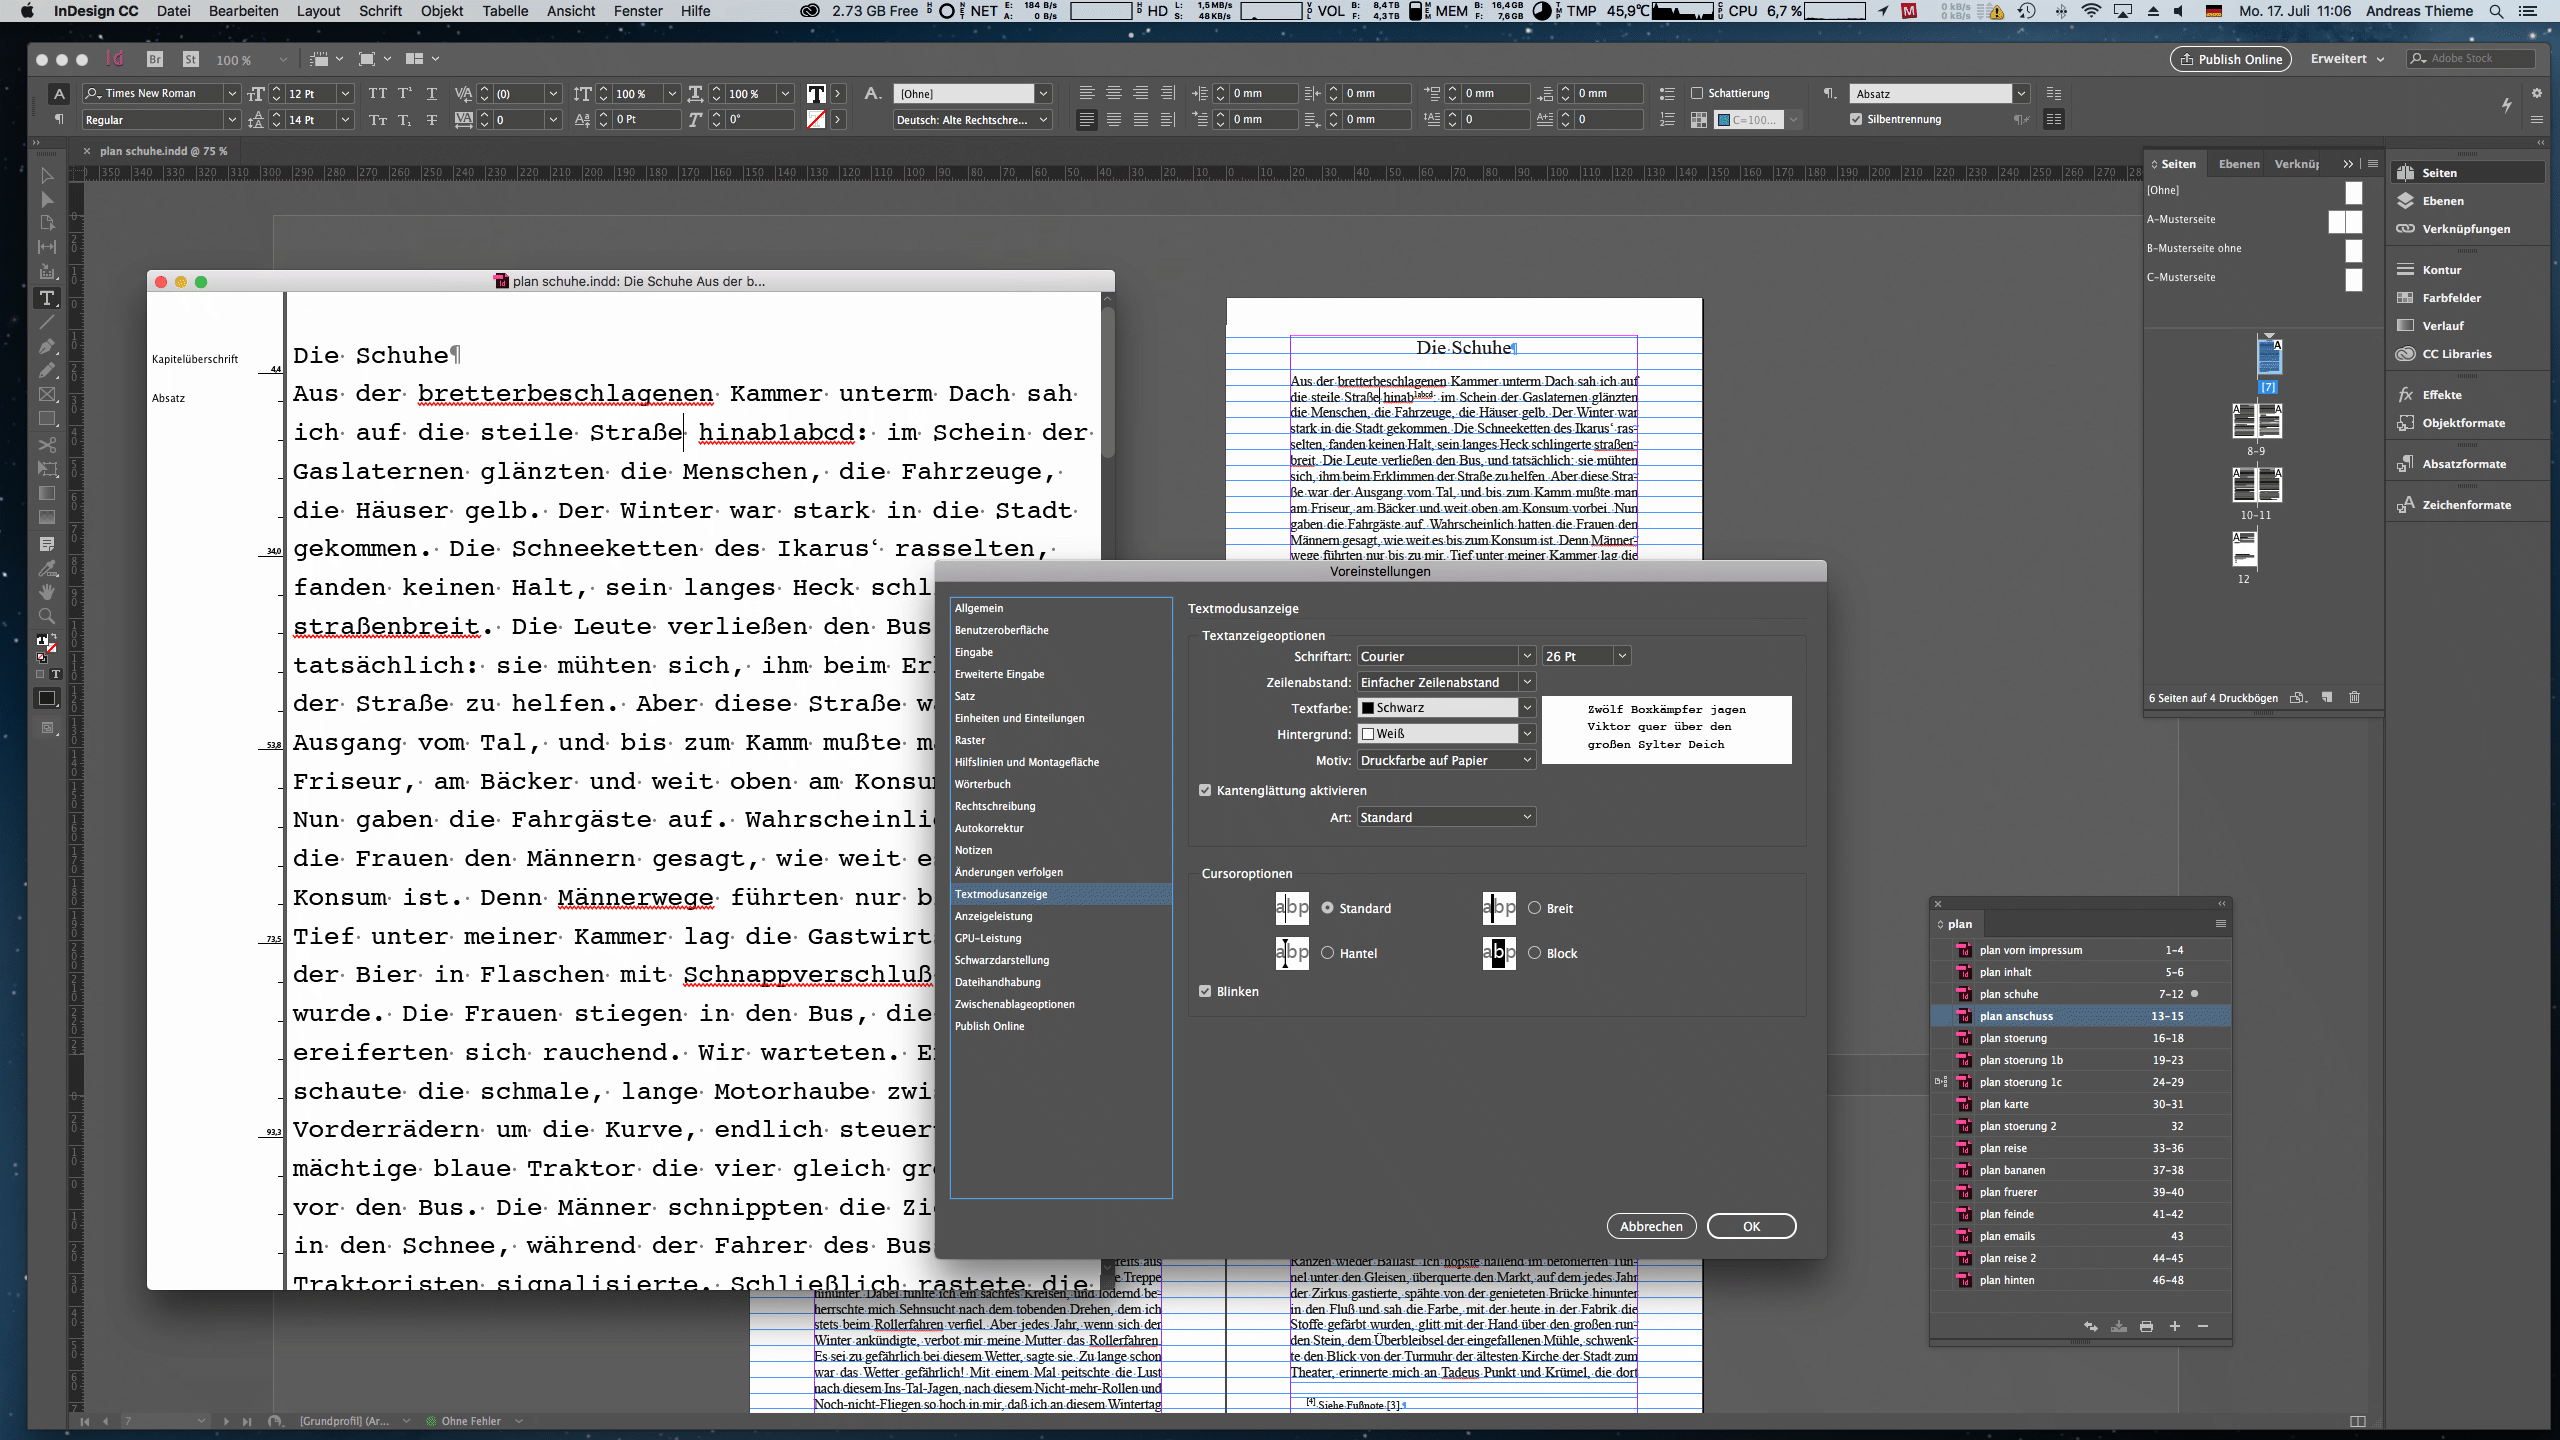Select the Direct Selection tool
The height and width of the screenshot is (1440, 2560).
point(47,200)
